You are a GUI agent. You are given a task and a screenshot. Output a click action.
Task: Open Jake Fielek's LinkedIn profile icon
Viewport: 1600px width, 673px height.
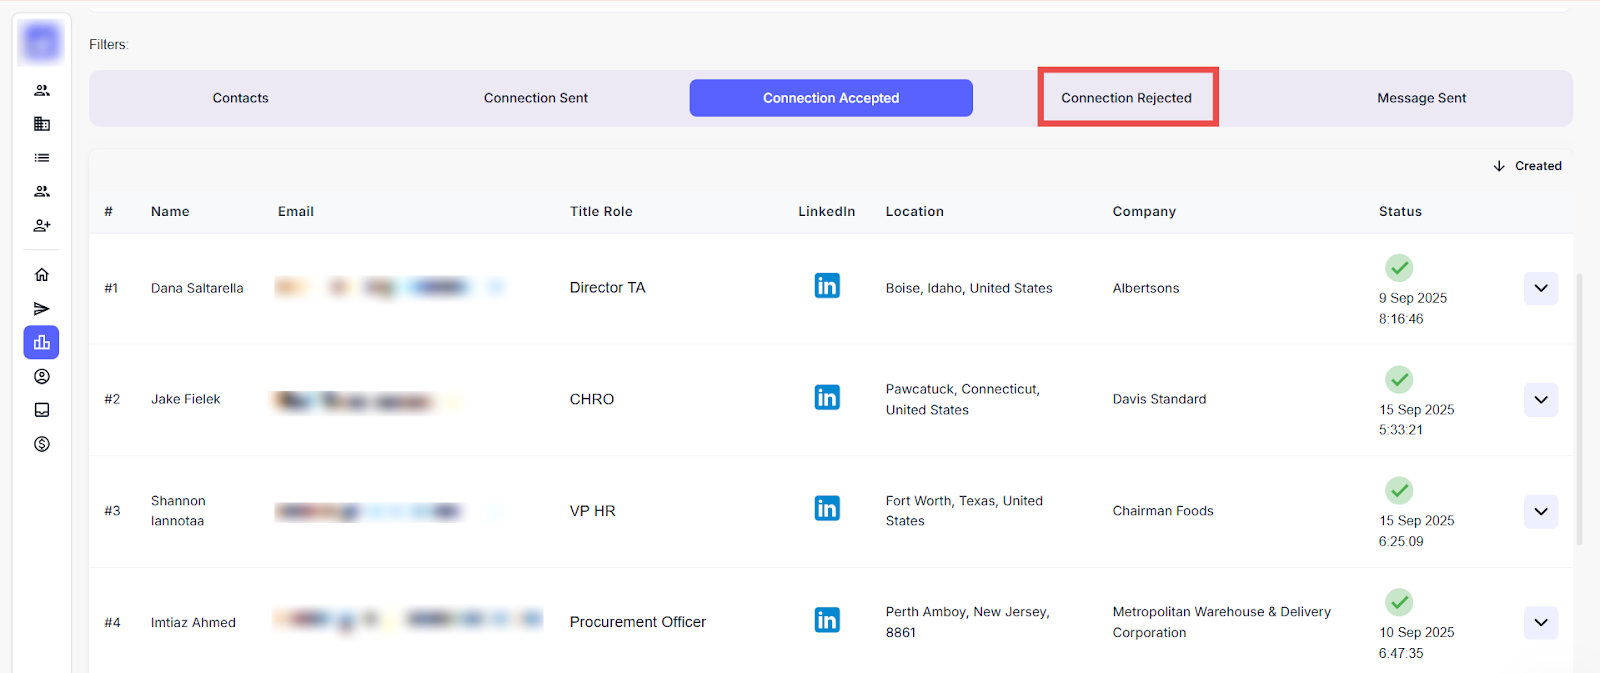coord(826,398)
